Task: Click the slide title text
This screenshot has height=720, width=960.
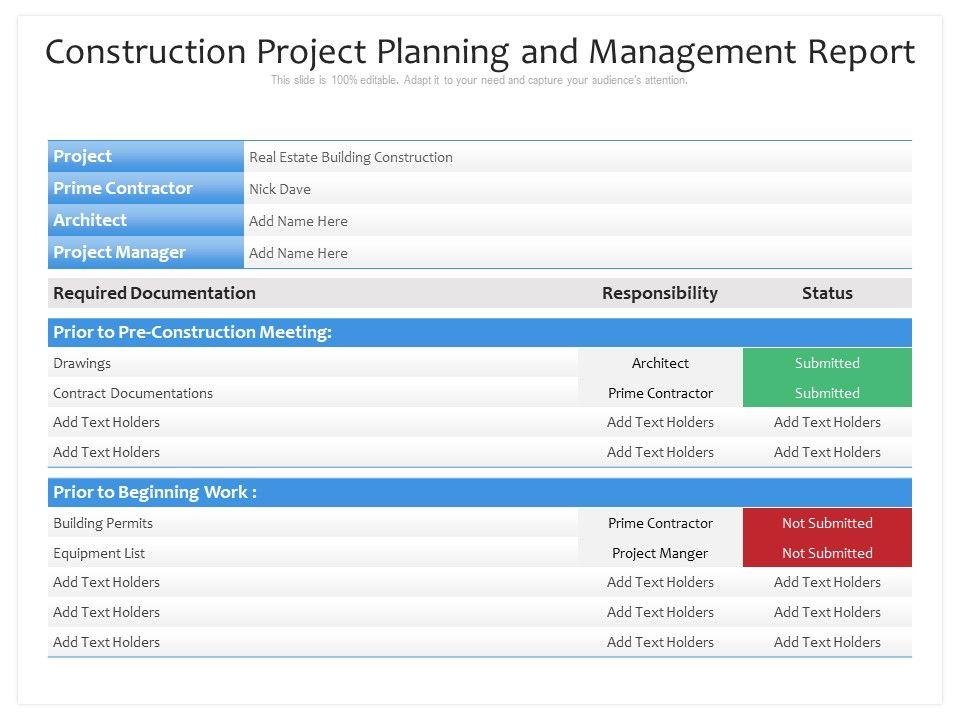Action: (x=480, y=51)
